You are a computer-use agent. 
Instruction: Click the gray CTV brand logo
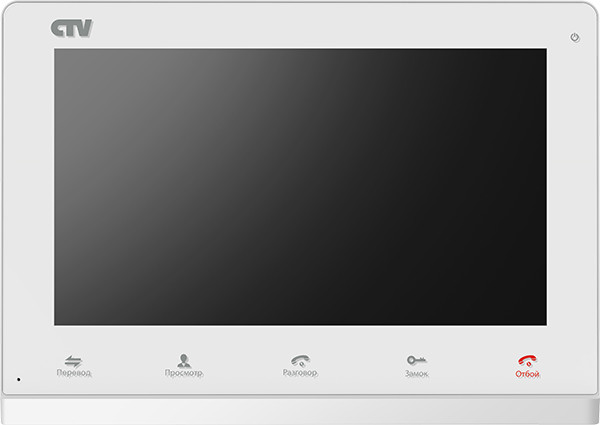point(72,28)
